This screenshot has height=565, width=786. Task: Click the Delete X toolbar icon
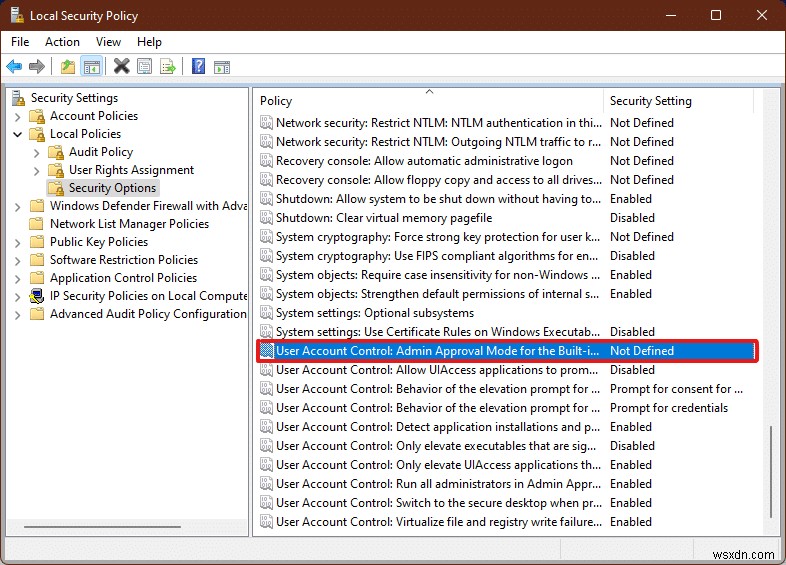121,66
